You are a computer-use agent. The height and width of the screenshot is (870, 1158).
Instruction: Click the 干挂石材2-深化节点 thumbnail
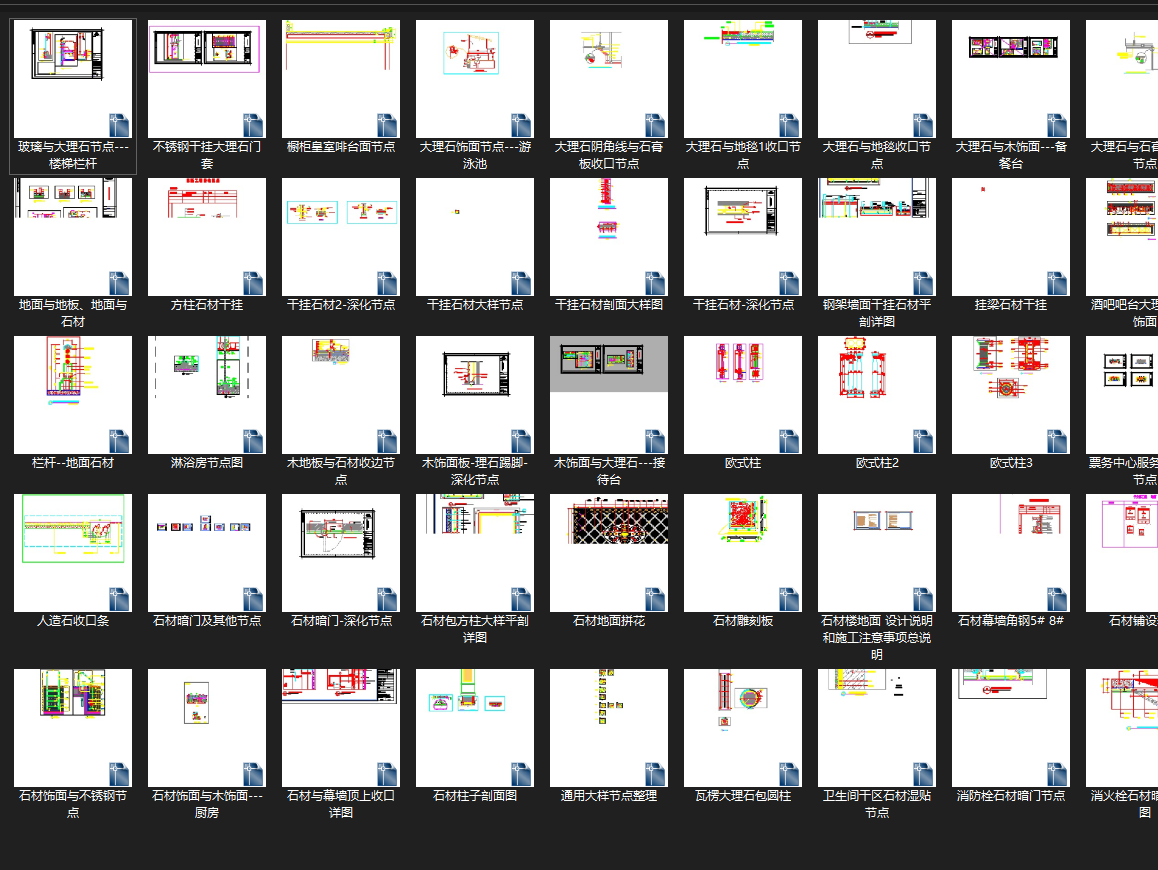pos(340,237)
